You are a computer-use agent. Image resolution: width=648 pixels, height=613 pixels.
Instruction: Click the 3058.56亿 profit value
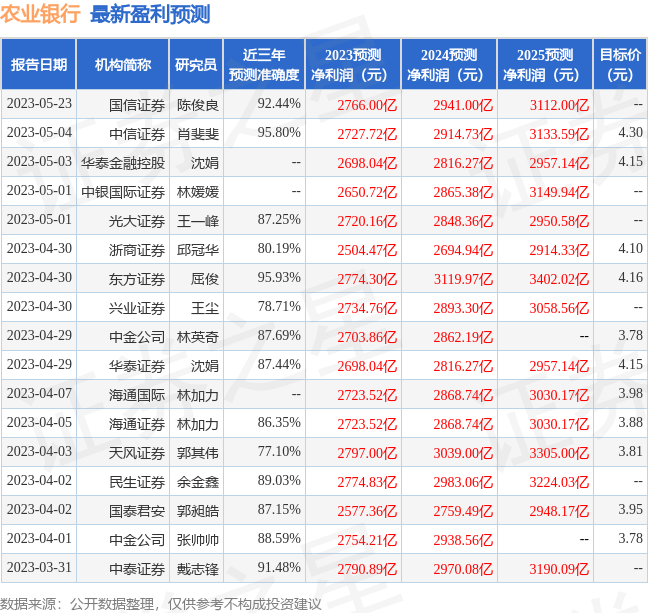point(559,308)
